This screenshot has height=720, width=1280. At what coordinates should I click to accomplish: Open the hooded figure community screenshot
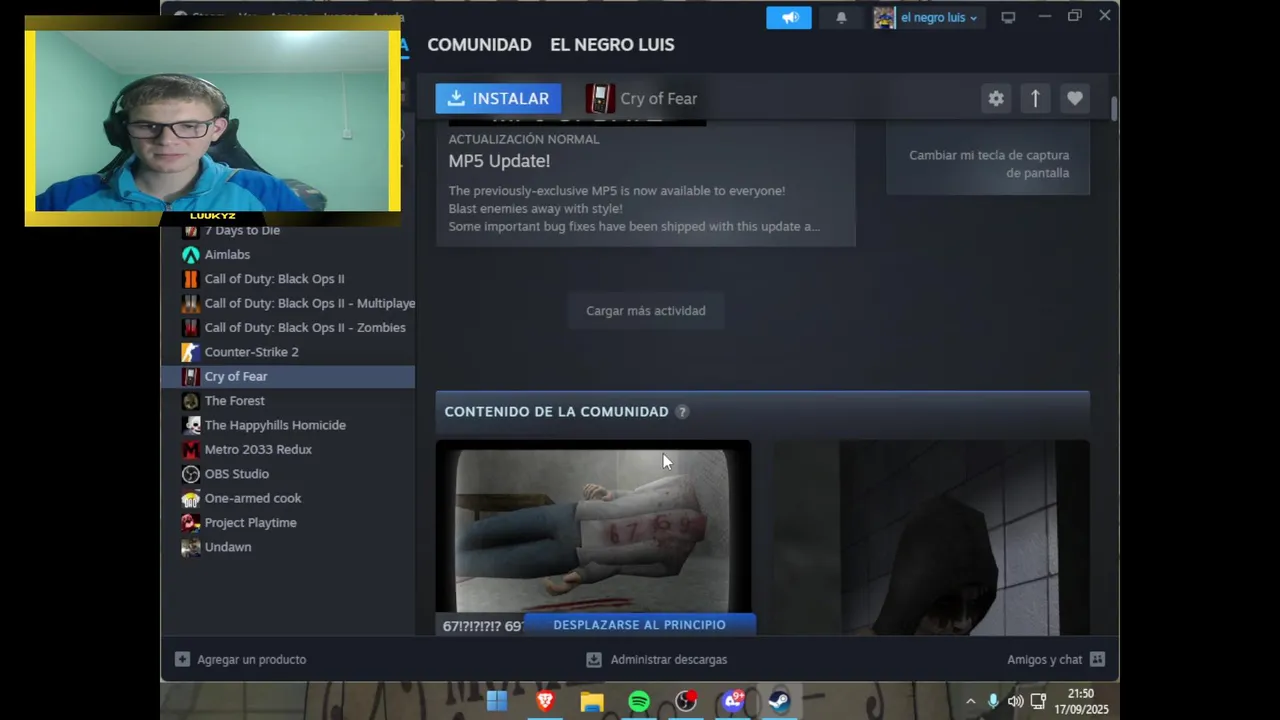[x=931, y=537]
